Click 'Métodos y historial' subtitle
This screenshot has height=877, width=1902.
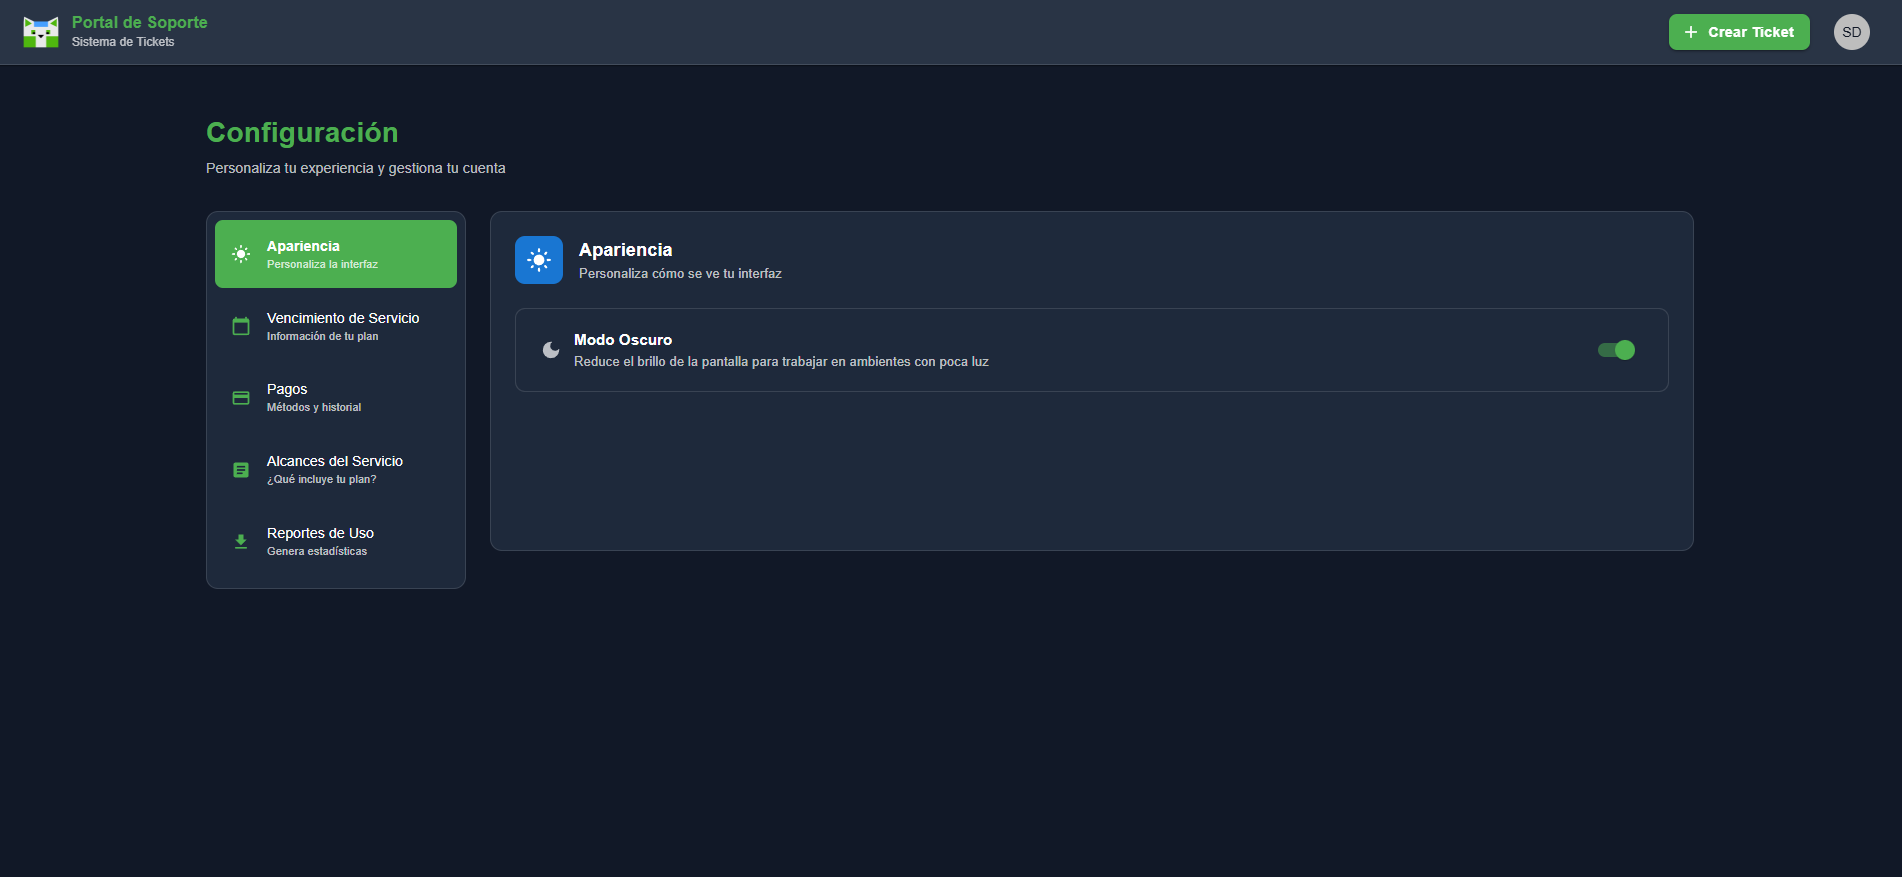pyautogui.click(x=314, y=407)
